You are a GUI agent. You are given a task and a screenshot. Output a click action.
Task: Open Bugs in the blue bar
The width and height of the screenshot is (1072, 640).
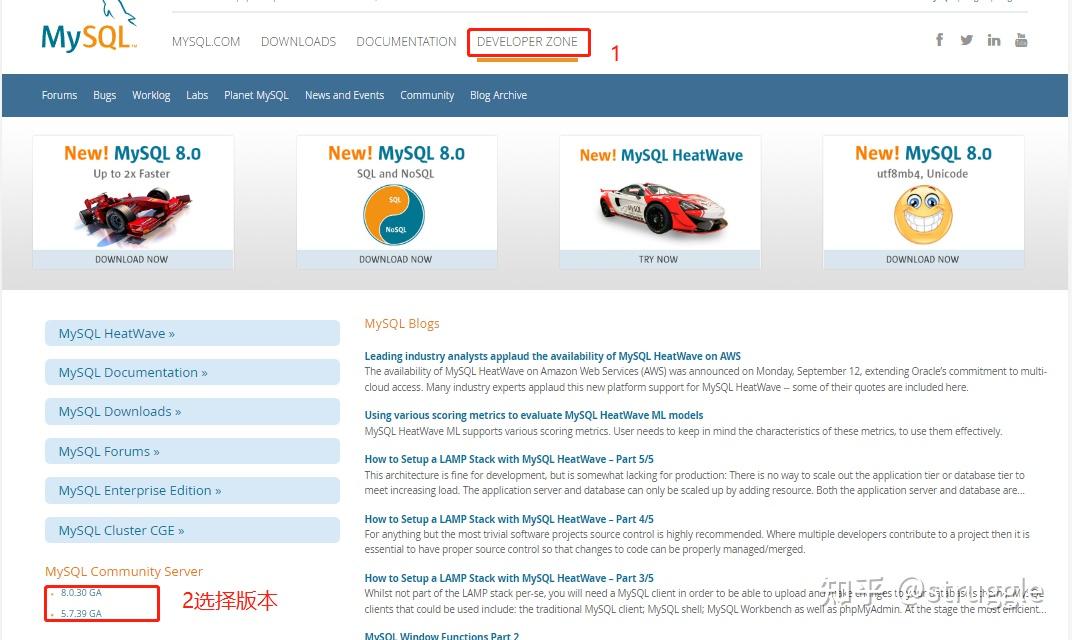[105, 95]
